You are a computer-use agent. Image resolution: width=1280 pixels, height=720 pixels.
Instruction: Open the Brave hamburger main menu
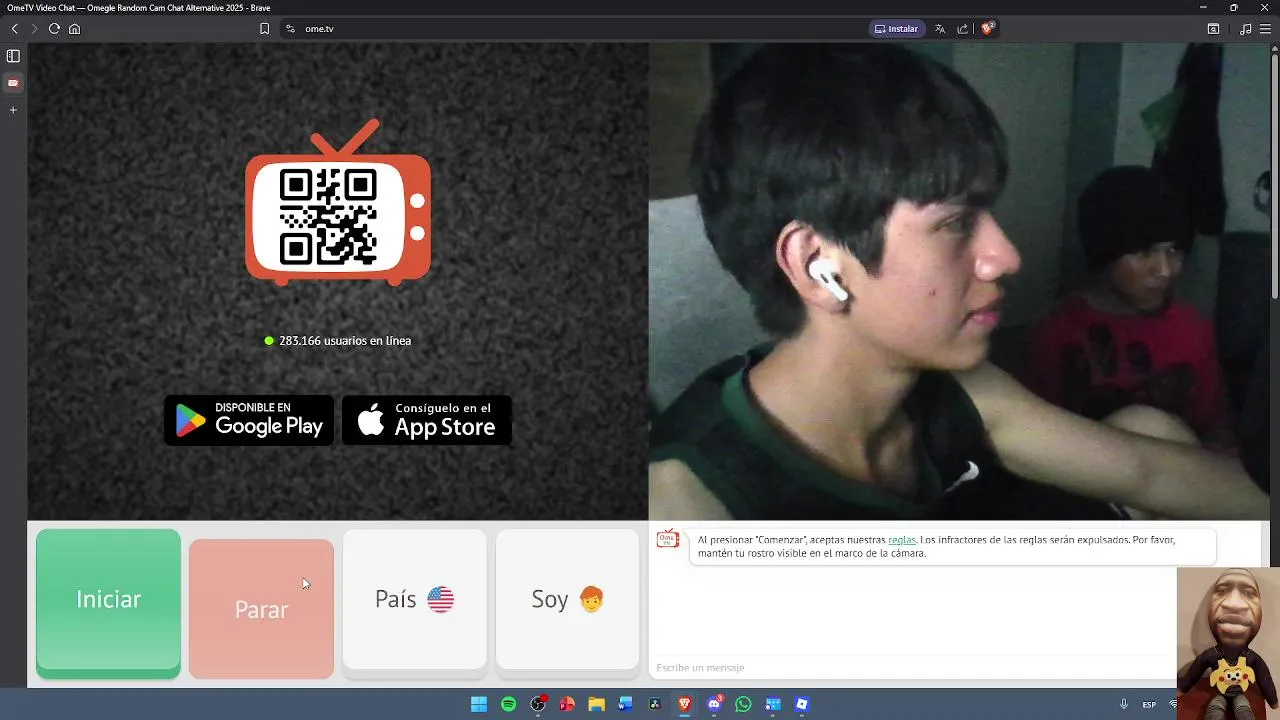1265,29
